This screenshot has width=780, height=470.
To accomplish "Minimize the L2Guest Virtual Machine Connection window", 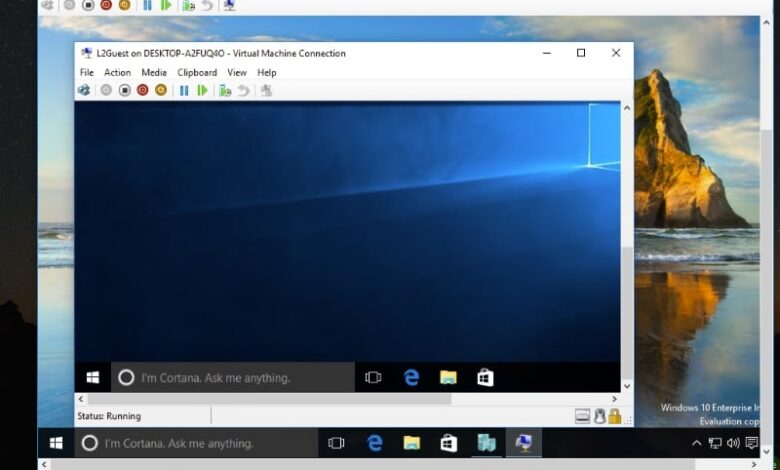I will point(547,53).
